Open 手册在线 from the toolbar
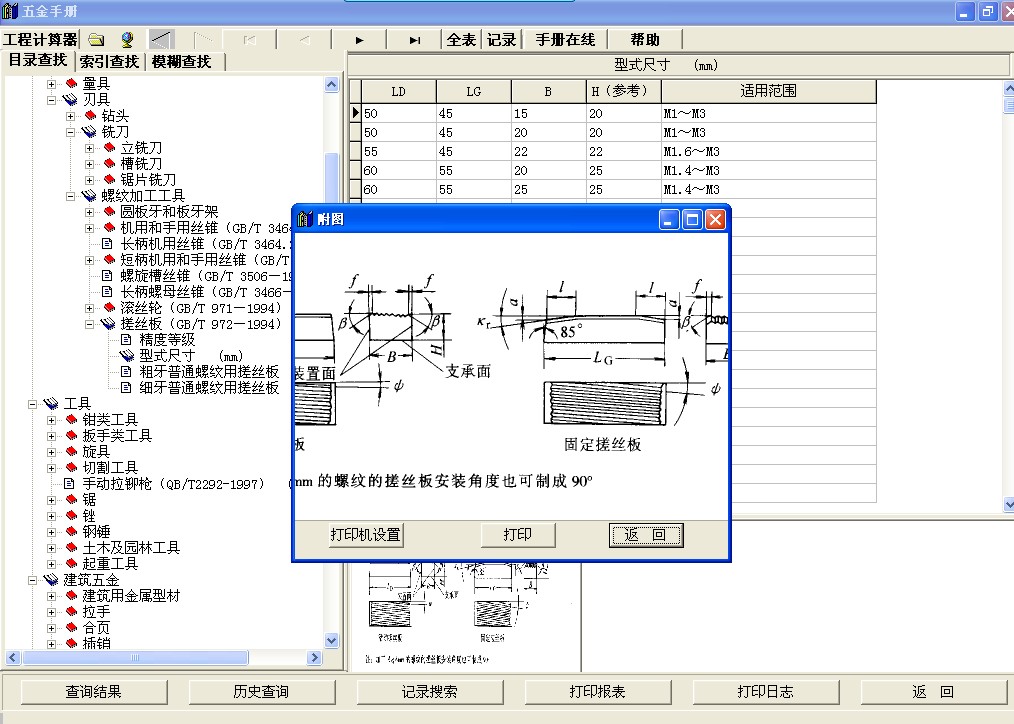This screenshot has width=1014, height=724. 565,40
